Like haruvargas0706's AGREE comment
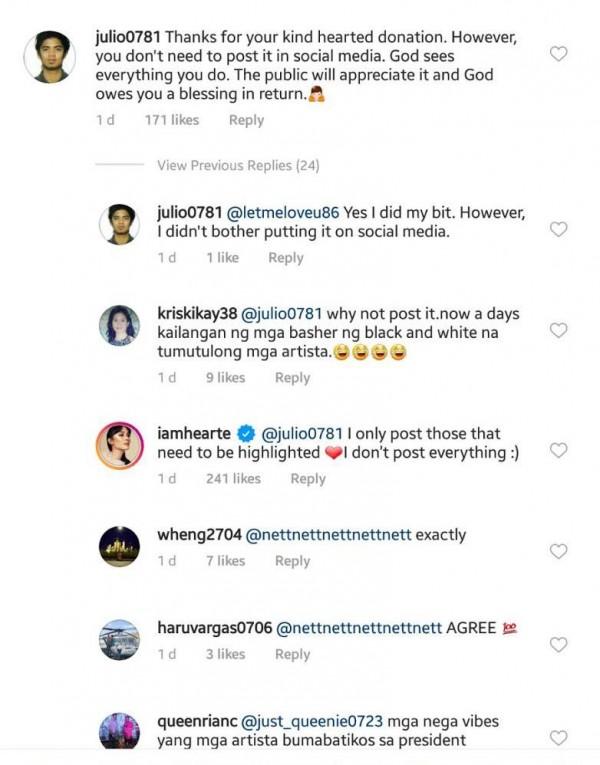The height and width of the screenshot is (765, 600). pos(559,644)
